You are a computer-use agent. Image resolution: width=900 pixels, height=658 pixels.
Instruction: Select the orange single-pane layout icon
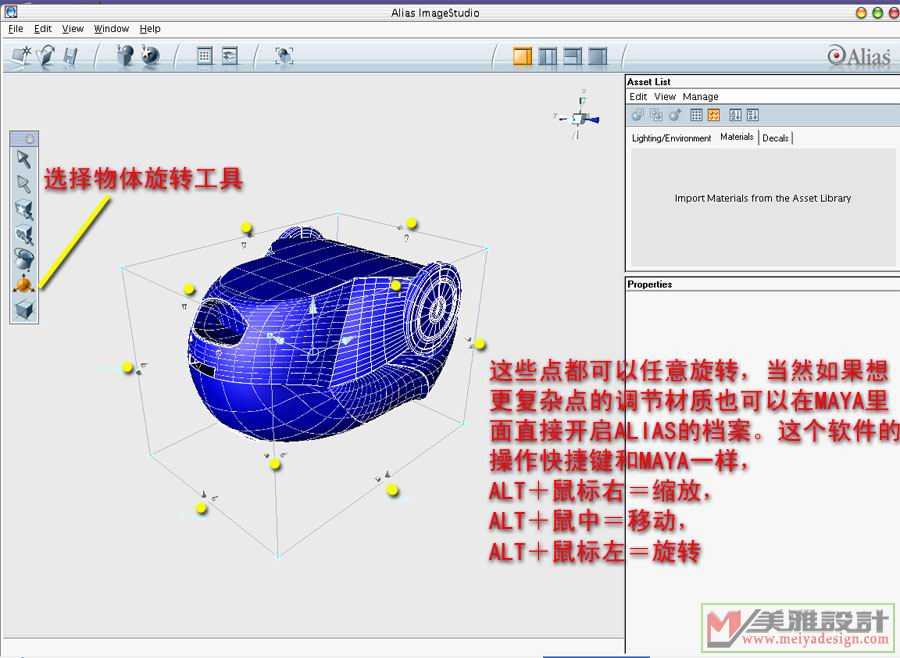tap(522, 56)
